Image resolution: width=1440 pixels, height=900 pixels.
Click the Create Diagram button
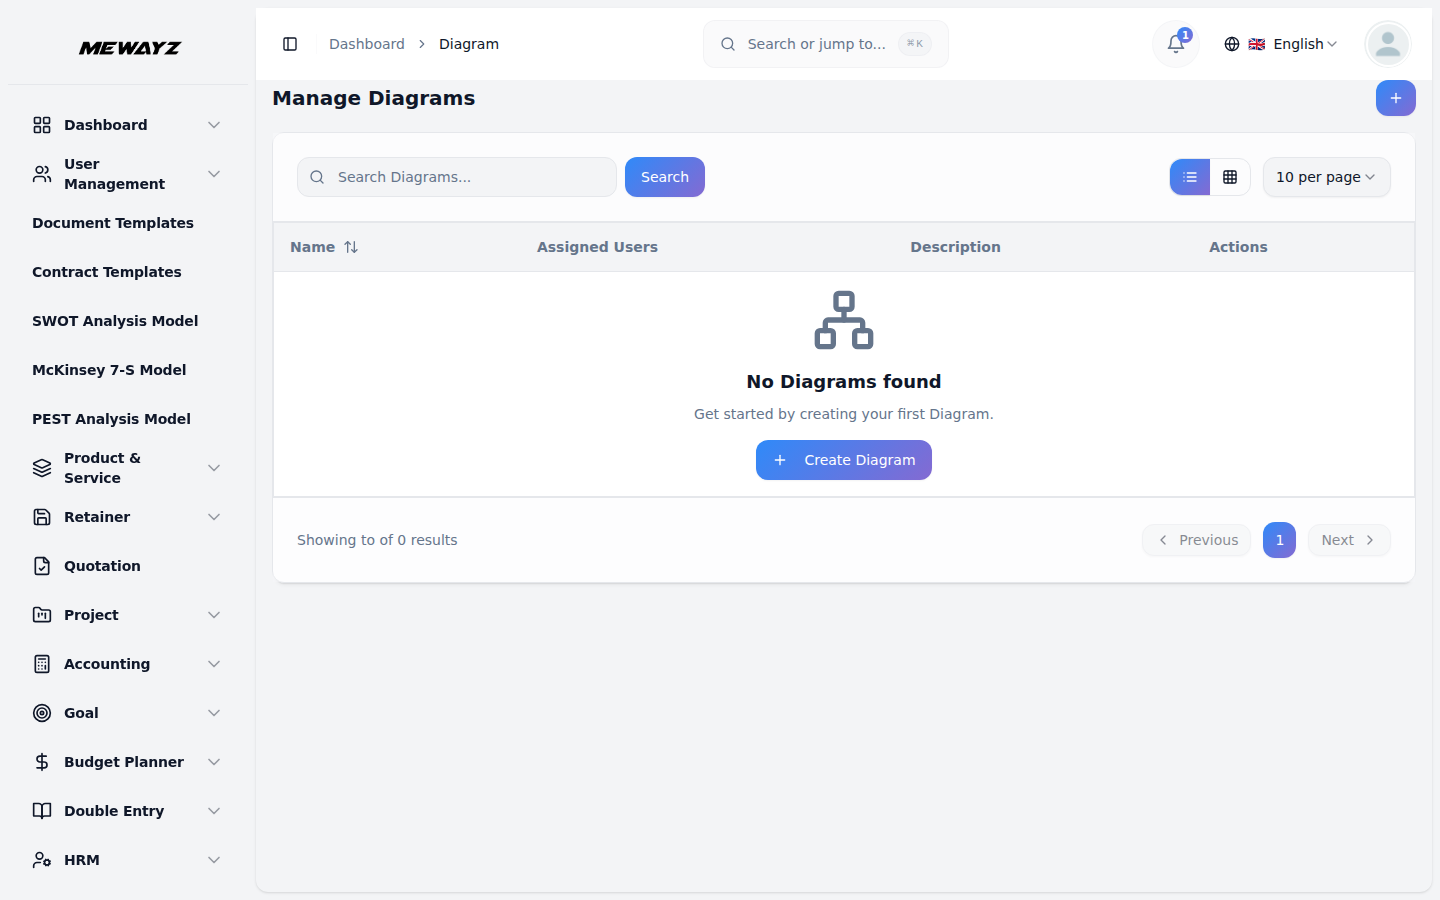843,460
